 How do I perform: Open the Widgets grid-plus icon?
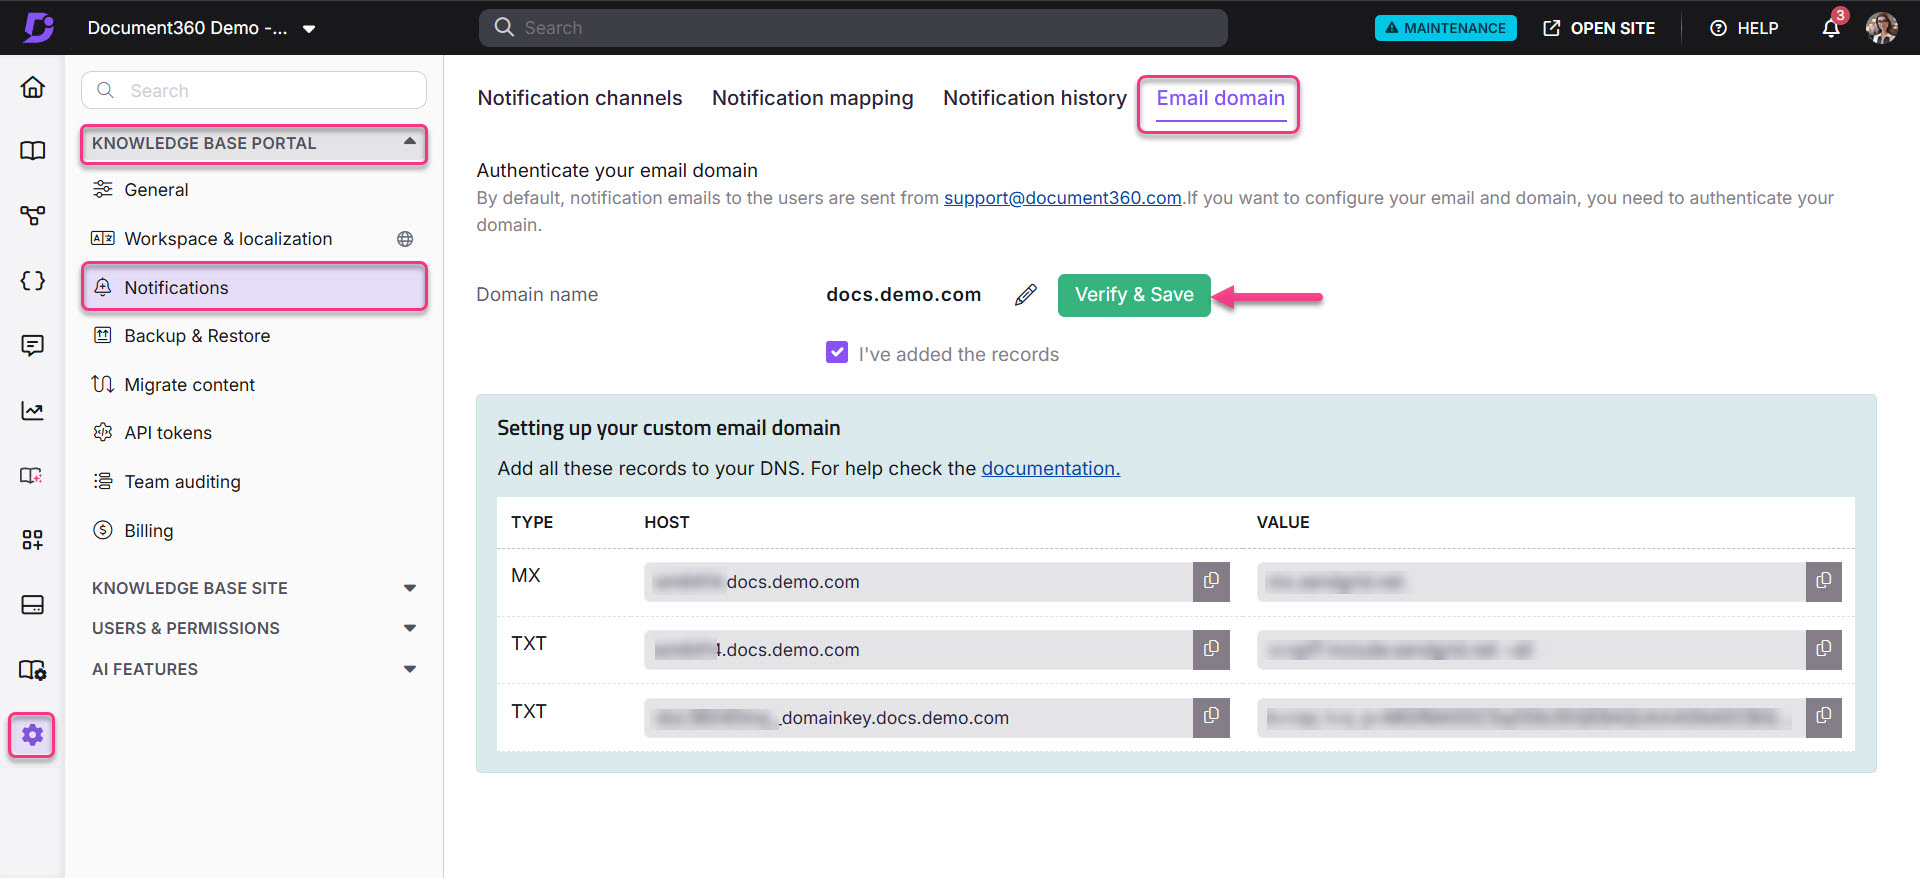32,540
